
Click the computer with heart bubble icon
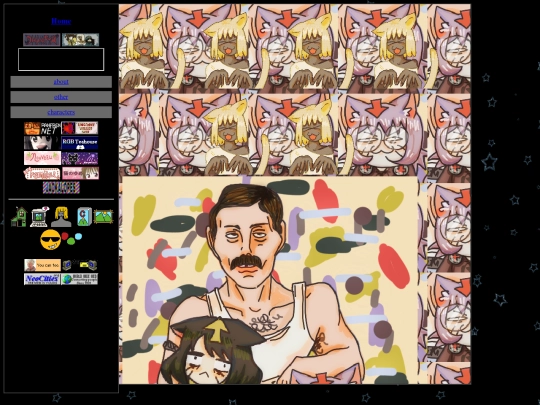point(39,217)
